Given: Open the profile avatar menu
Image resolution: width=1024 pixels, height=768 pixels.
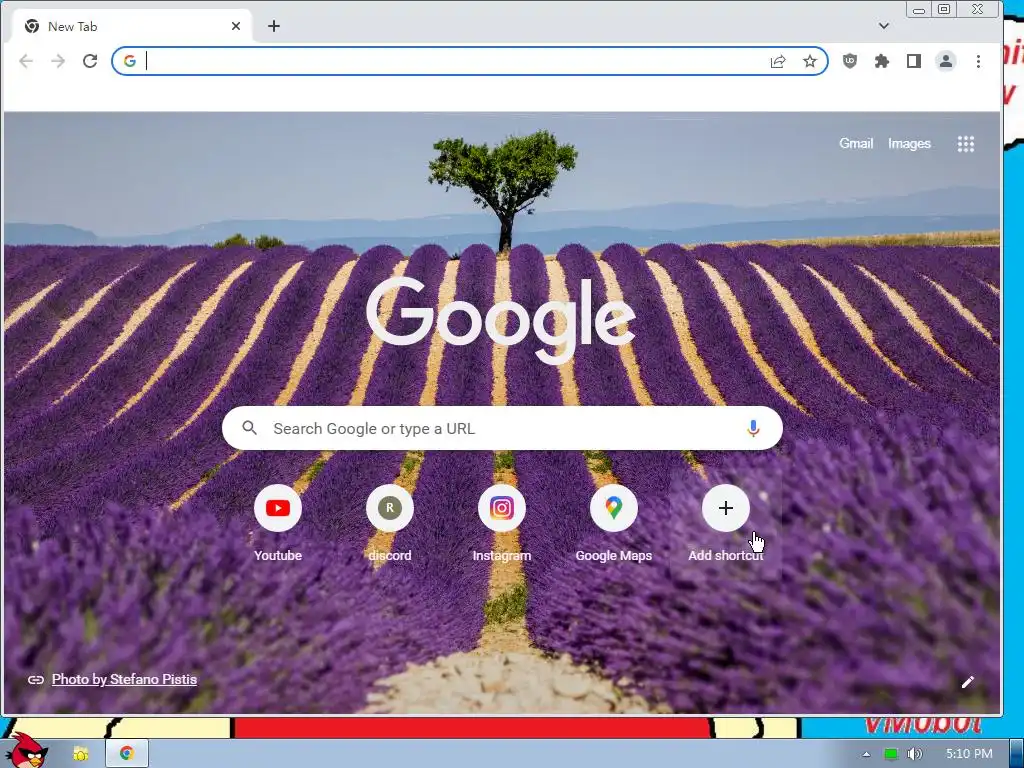Looking at the screenshot, I should pos(946,61).
